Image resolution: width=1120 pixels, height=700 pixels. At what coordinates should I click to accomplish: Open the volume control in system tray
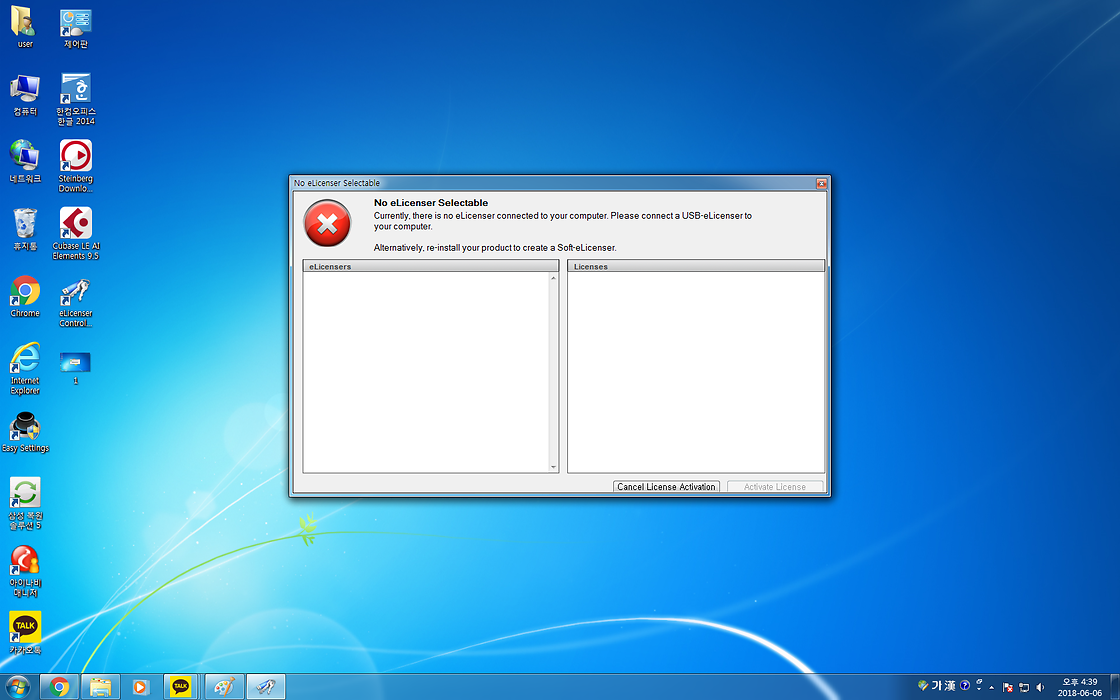click(1040, 687)
